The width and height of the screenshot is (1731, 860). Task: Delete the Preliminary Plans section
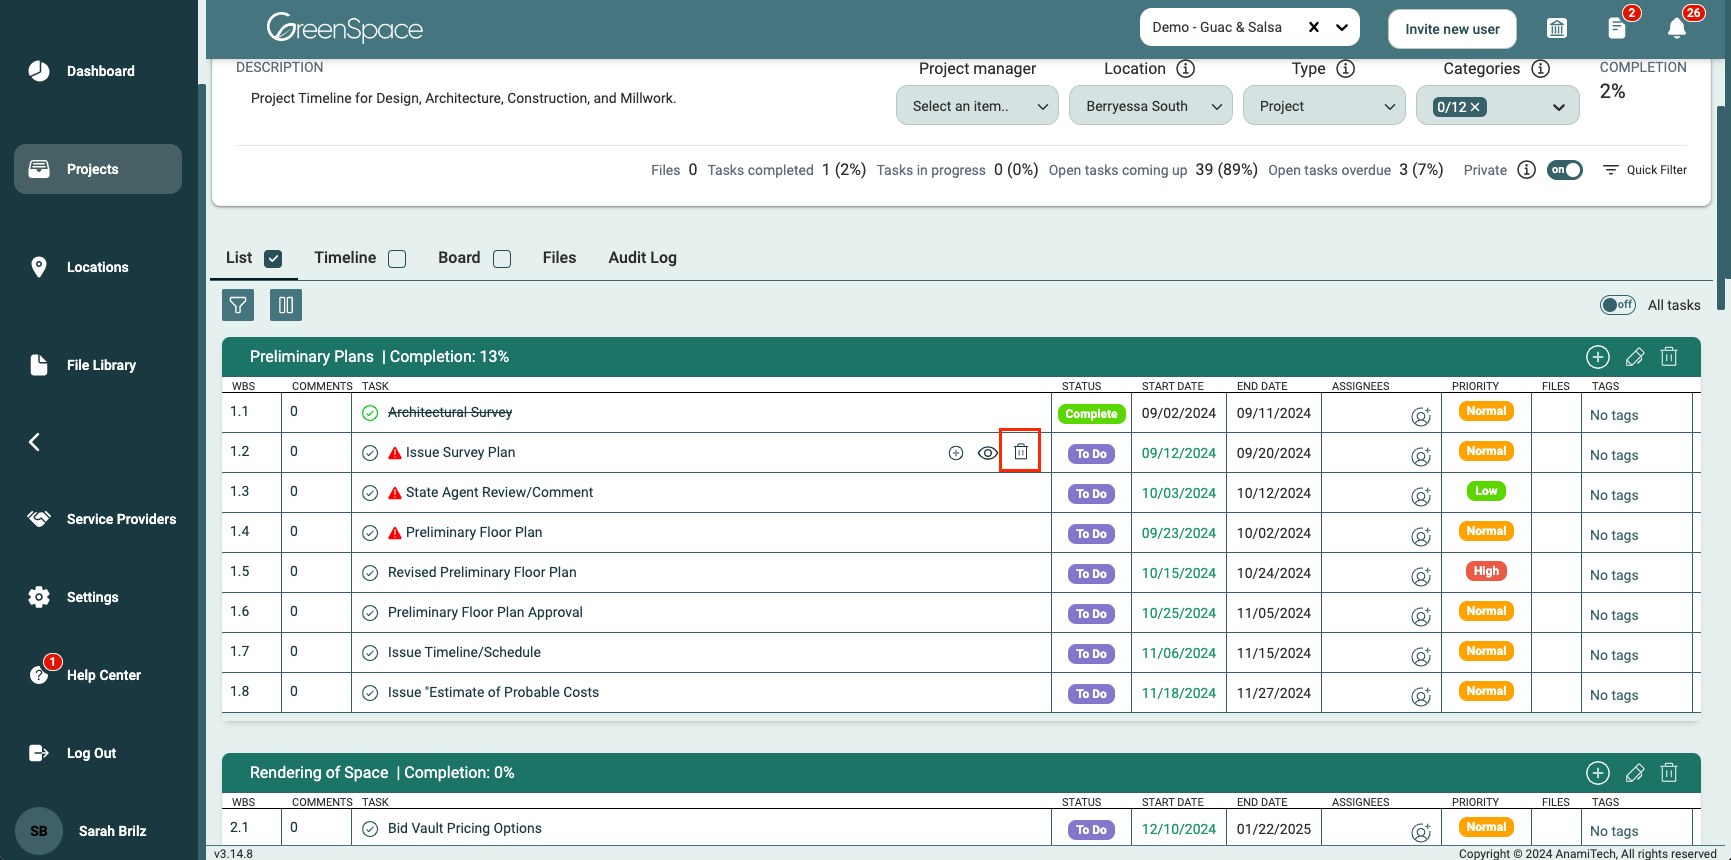click(x=1669, y=357)
